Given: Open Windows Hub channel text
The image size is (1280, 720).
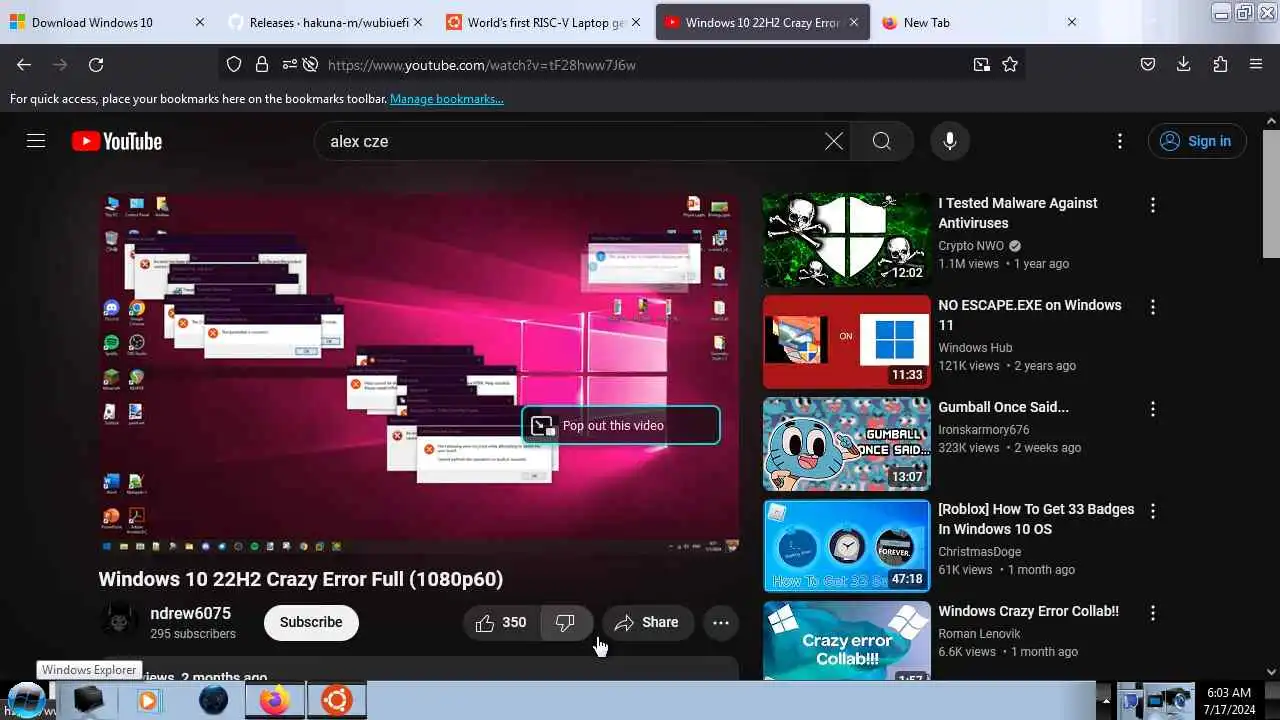Looking at the screenshot, I should coord(975,348).
